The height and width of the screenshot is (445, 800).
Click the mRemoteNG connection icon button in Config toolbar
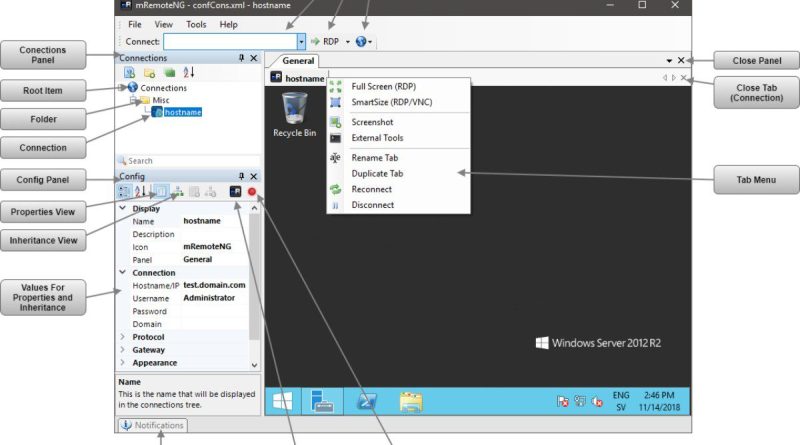coord(235,191)
